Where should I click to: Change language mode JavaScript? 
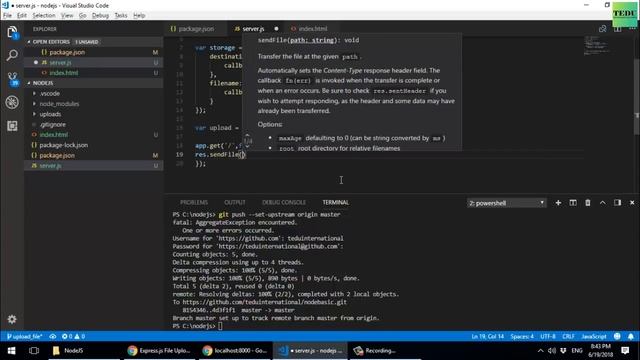[594, 336]
